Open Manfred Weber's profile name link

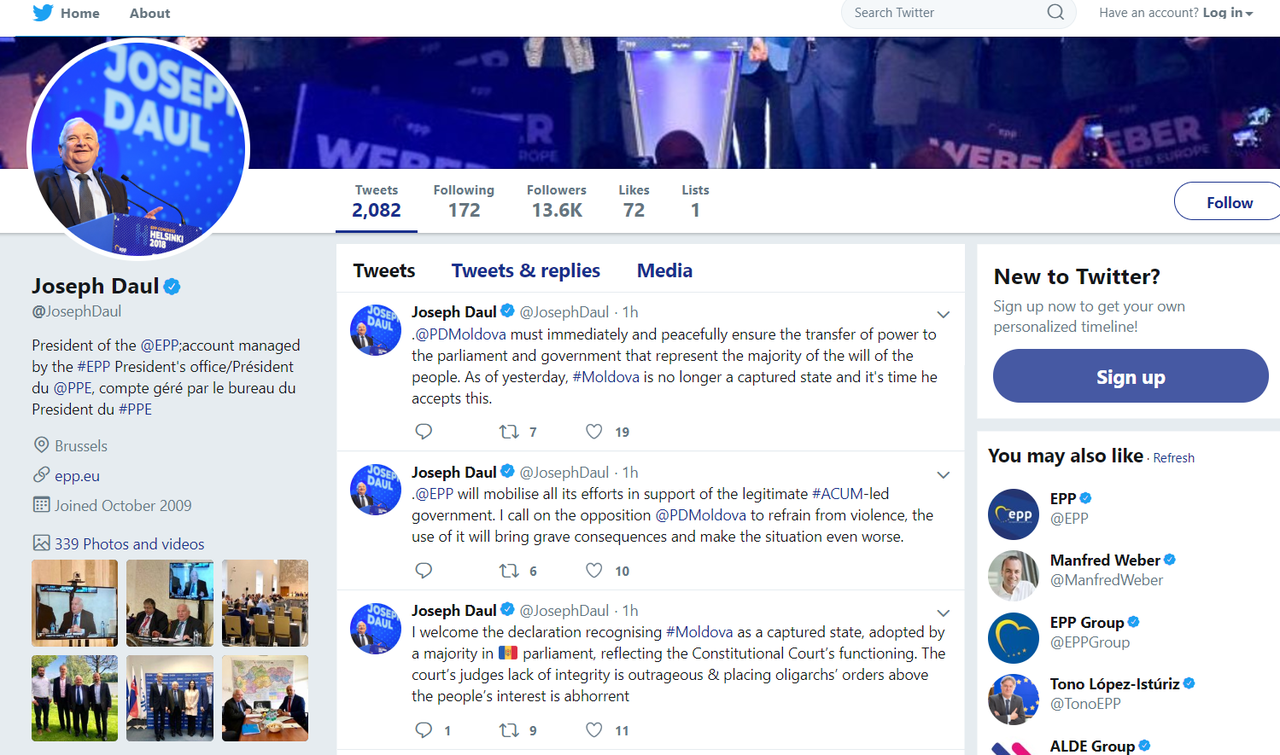[1105, 560]
